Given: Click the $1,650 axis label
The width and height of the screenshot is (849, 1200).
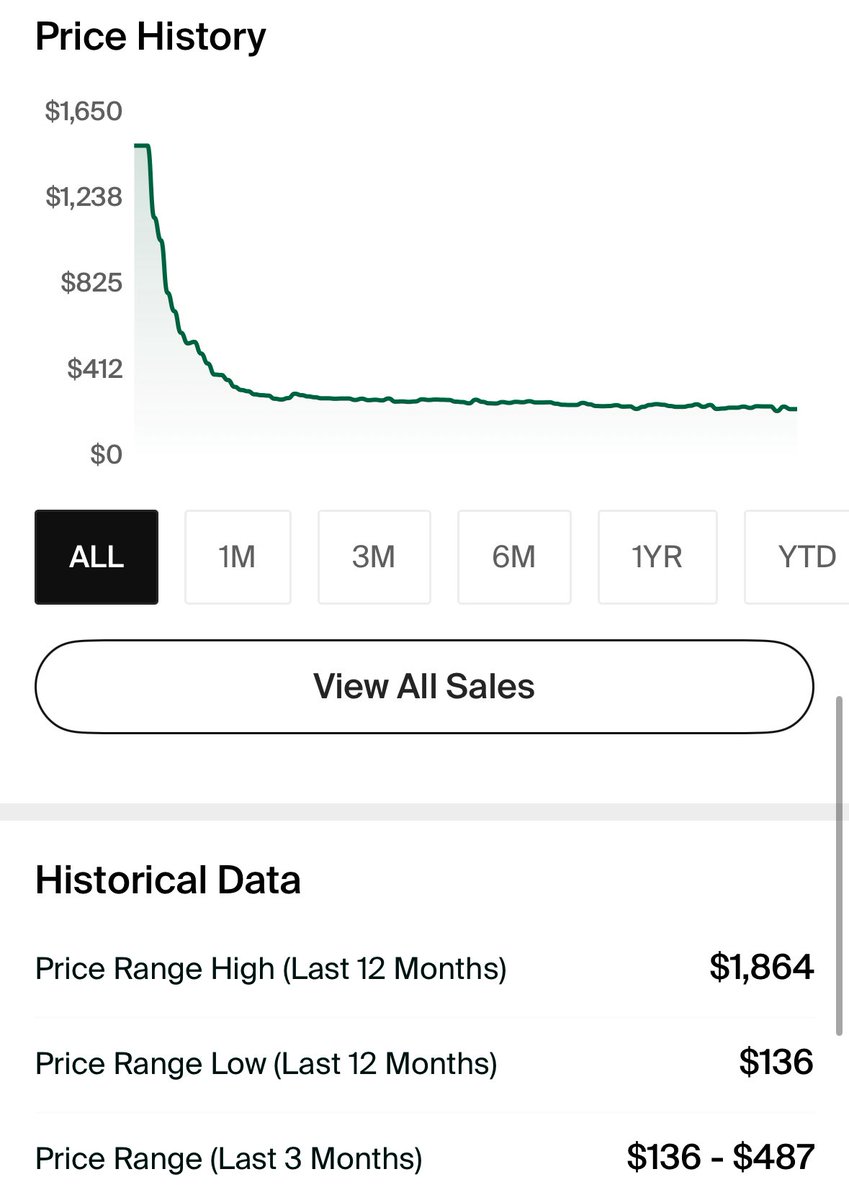Looking at the screenshot, I should click(84, 111).
